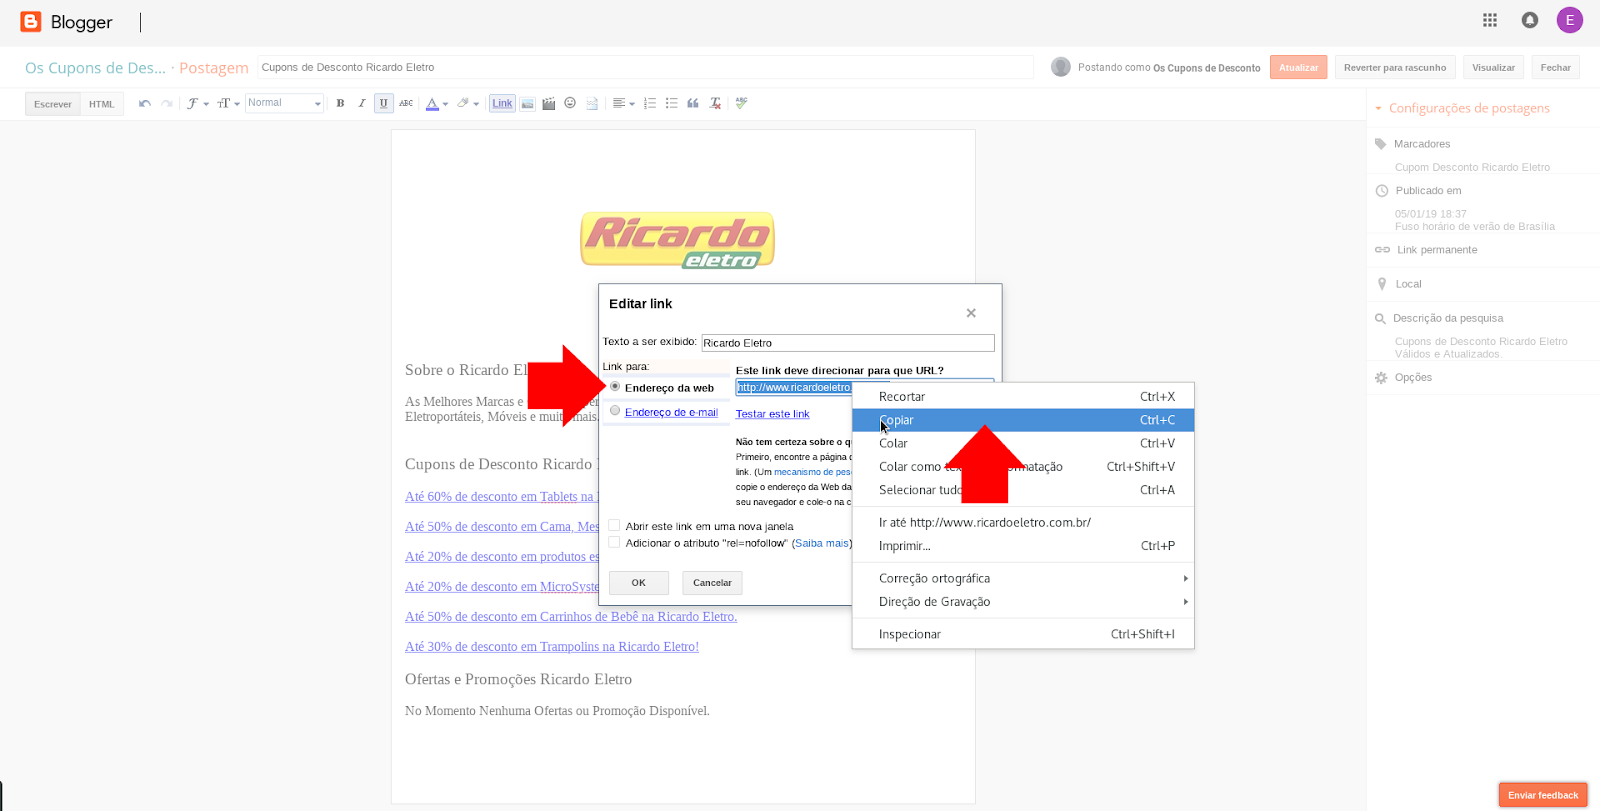
Task: Insert jump break
Action: tap(592, 103)
